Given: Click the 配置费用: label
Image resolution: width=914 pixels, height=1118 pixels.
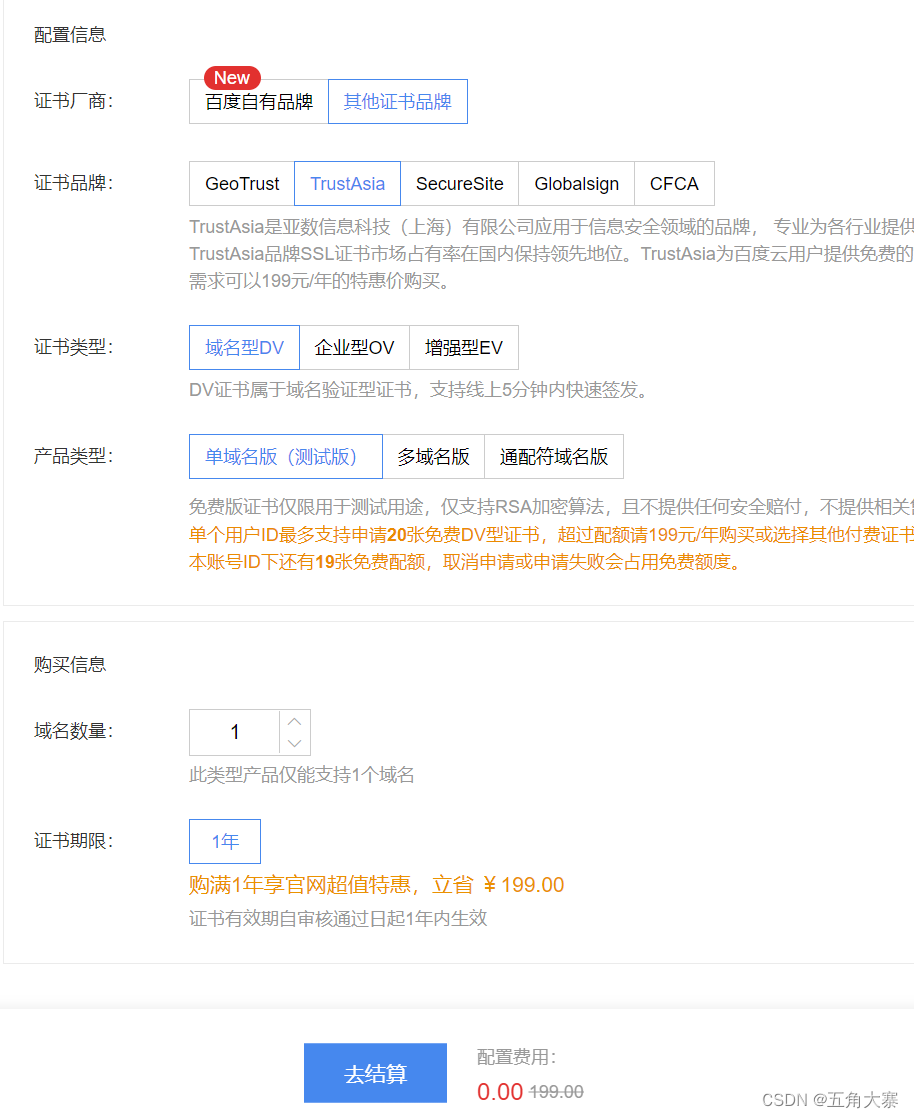Looking at the screenshot, I should click(516, 1057).
